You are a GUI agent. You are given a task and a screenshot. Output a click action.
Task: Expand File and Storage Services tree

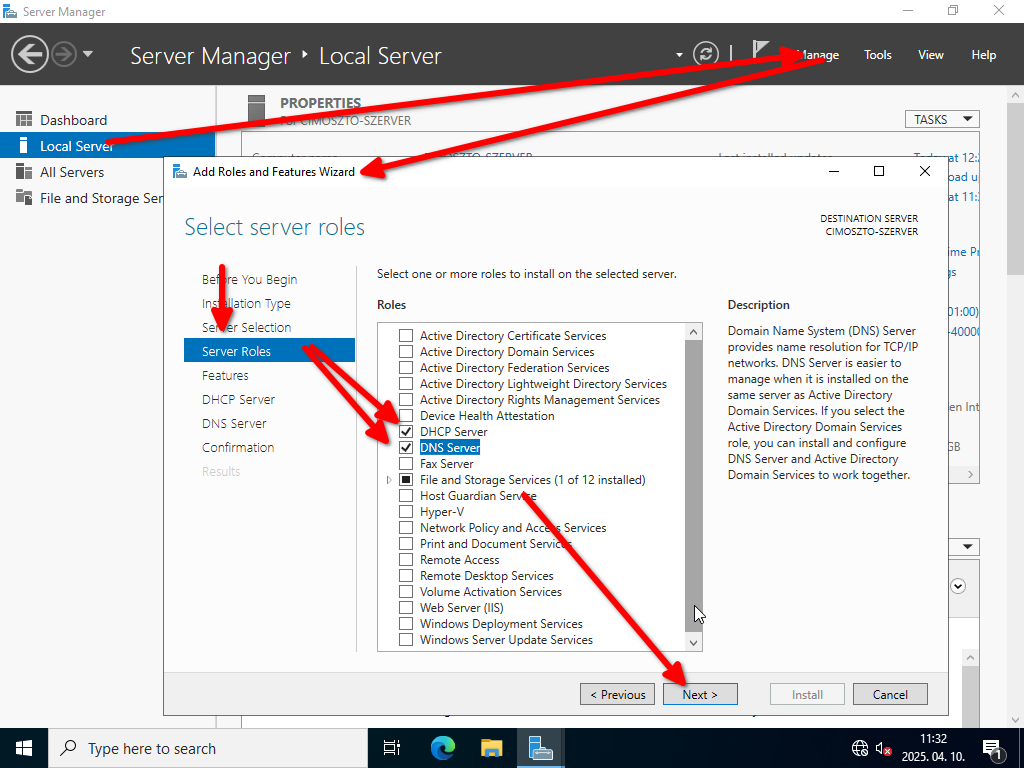pos(389,480)
